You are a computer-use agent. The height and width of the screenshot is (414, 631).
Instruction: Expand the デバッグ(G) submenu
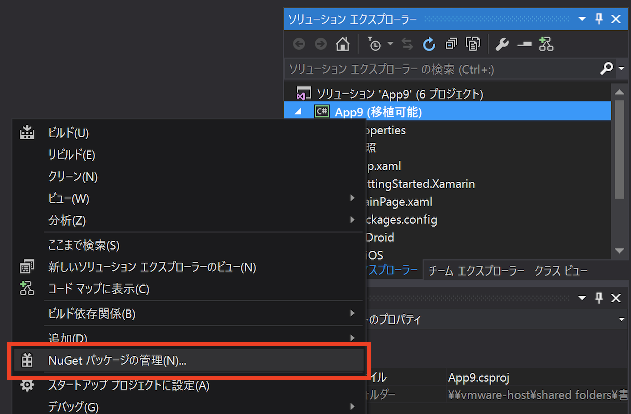click(x=189, y=407)
